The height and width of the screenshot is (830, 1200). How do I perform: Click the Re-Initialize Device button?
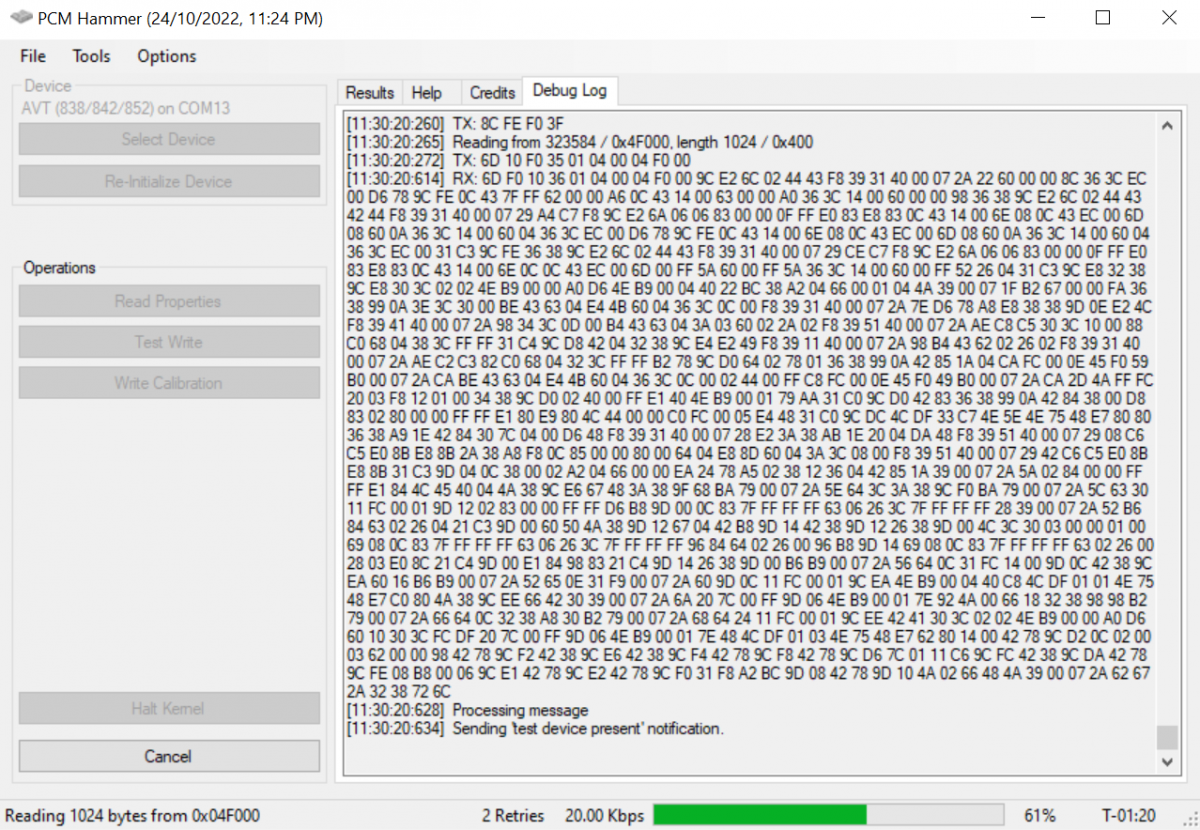(x=168, y=181)
